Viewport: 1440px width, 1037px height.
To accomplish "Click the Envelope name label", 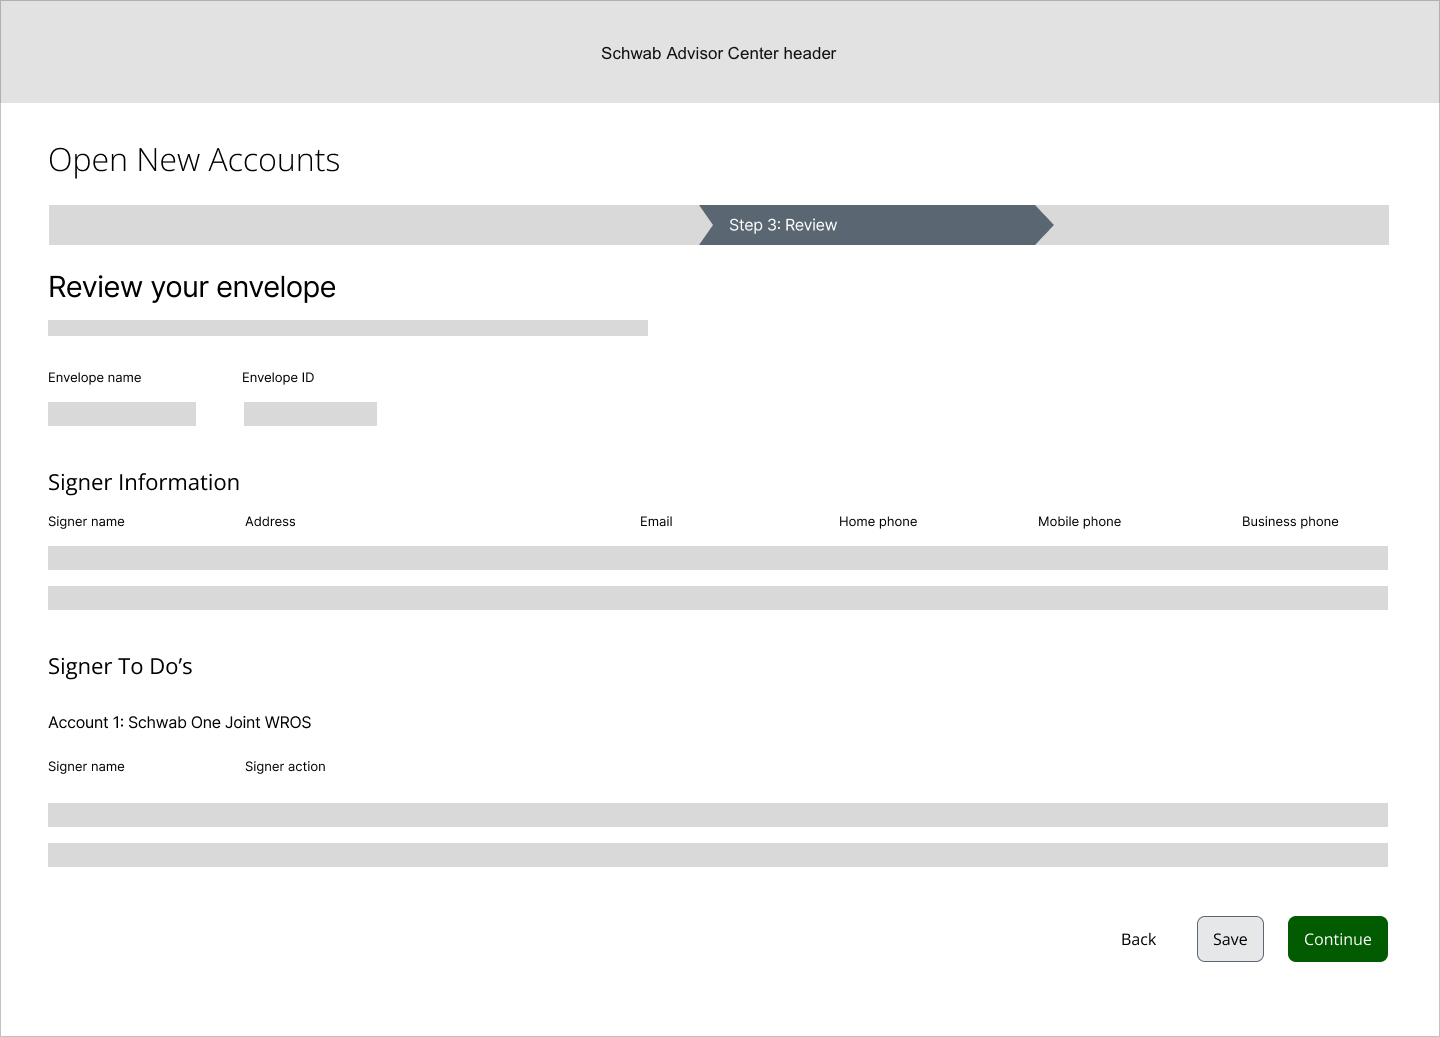I will click(x=95, y=377).
